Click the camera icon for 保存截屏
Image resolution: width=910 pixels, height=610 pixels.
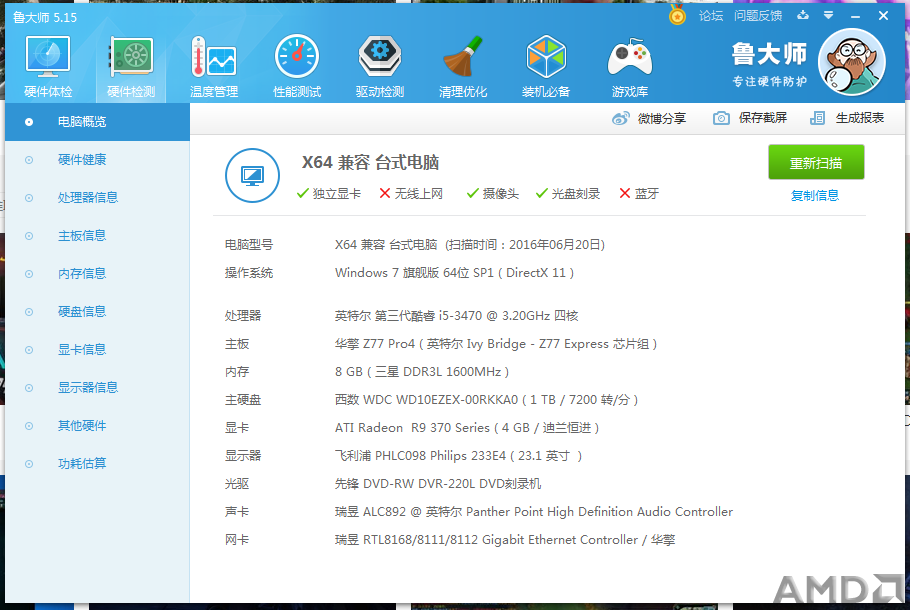coord(721,118)
